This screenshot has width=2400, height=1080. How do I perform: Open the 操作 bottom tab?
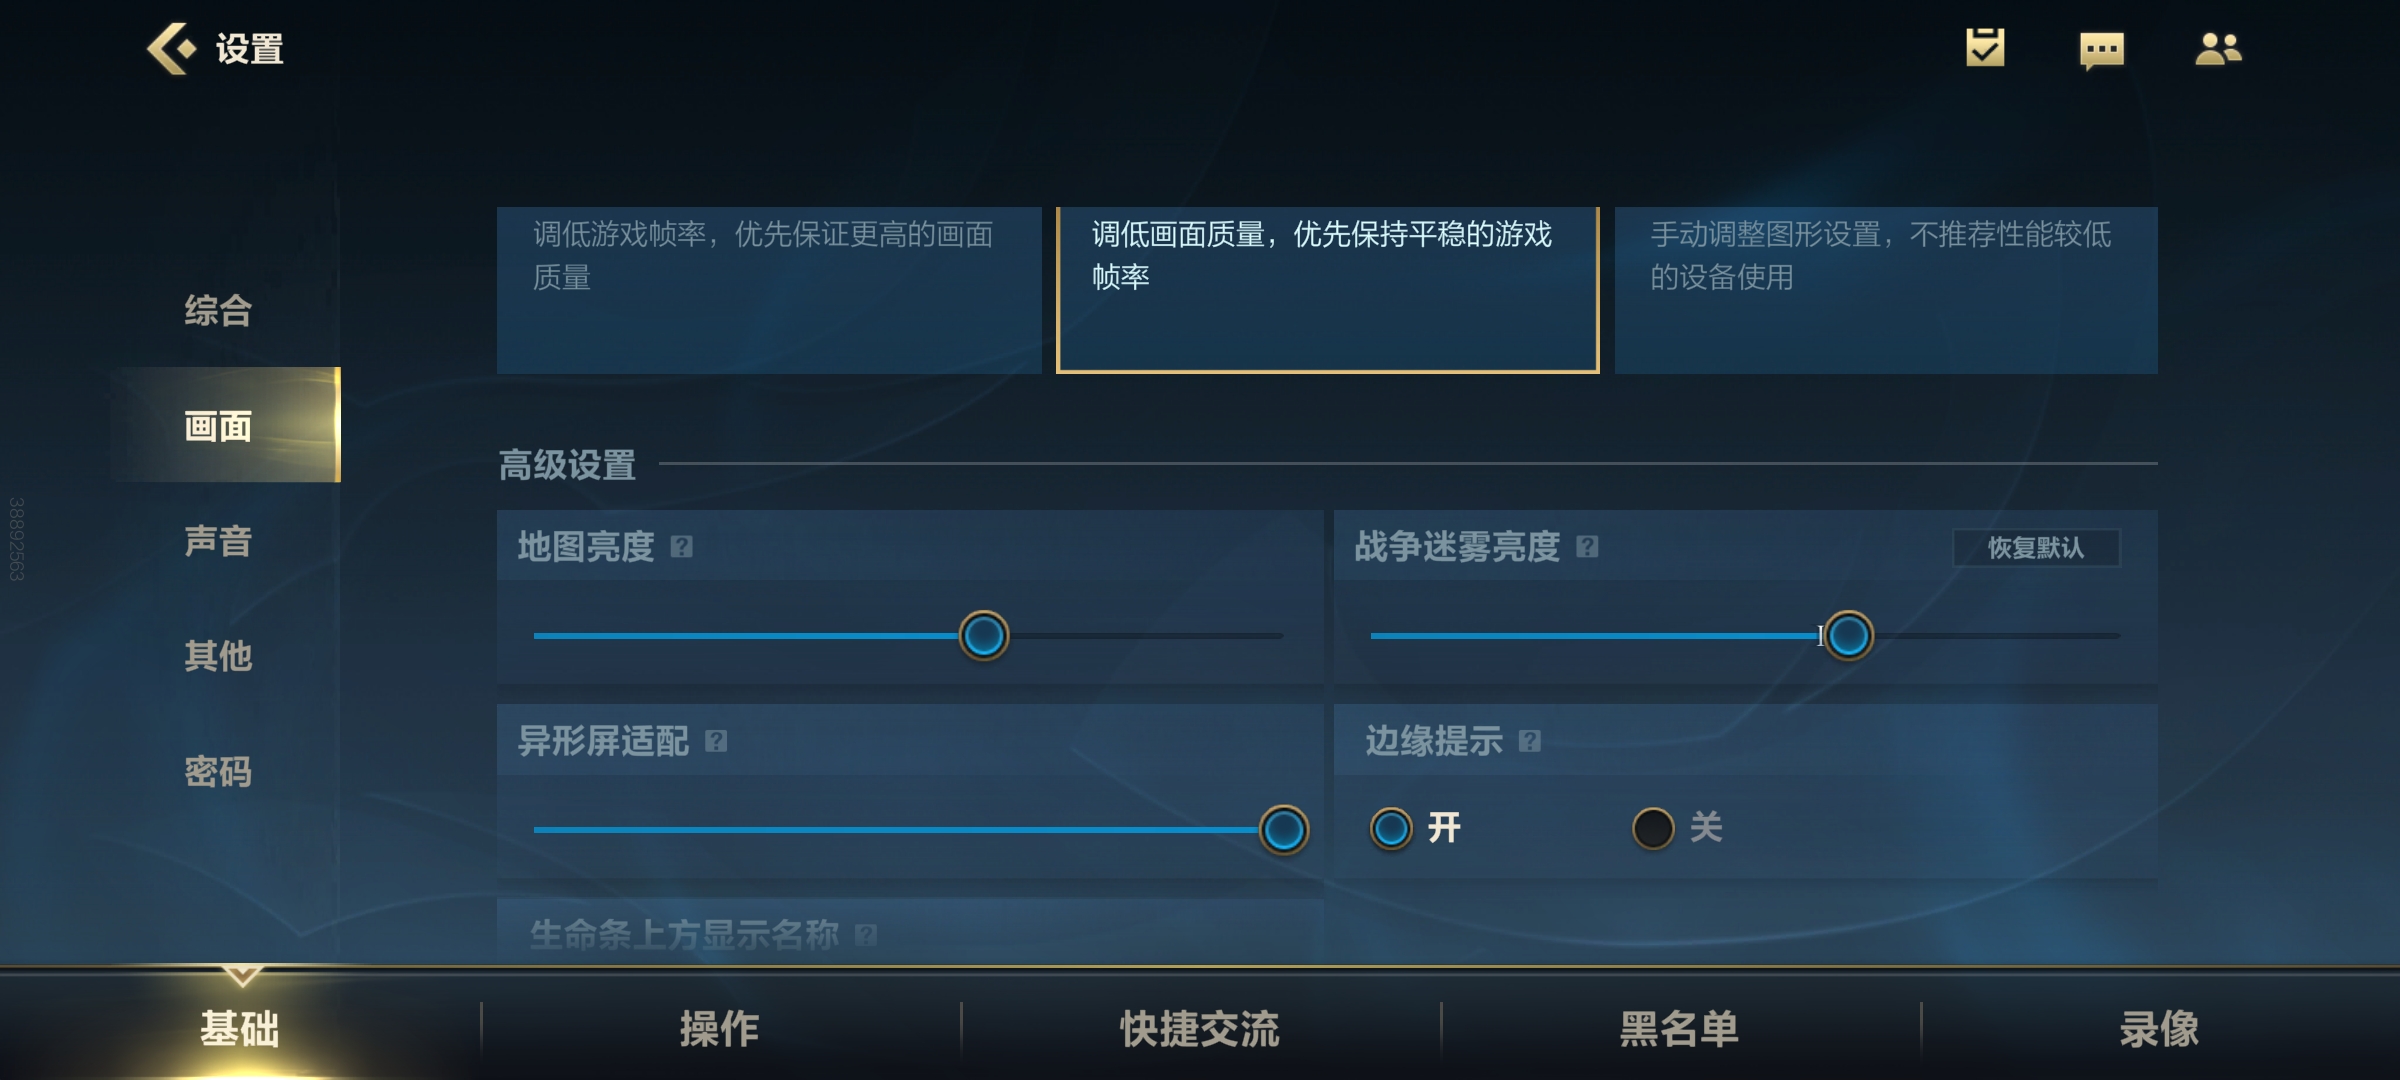coord(720,1028)
